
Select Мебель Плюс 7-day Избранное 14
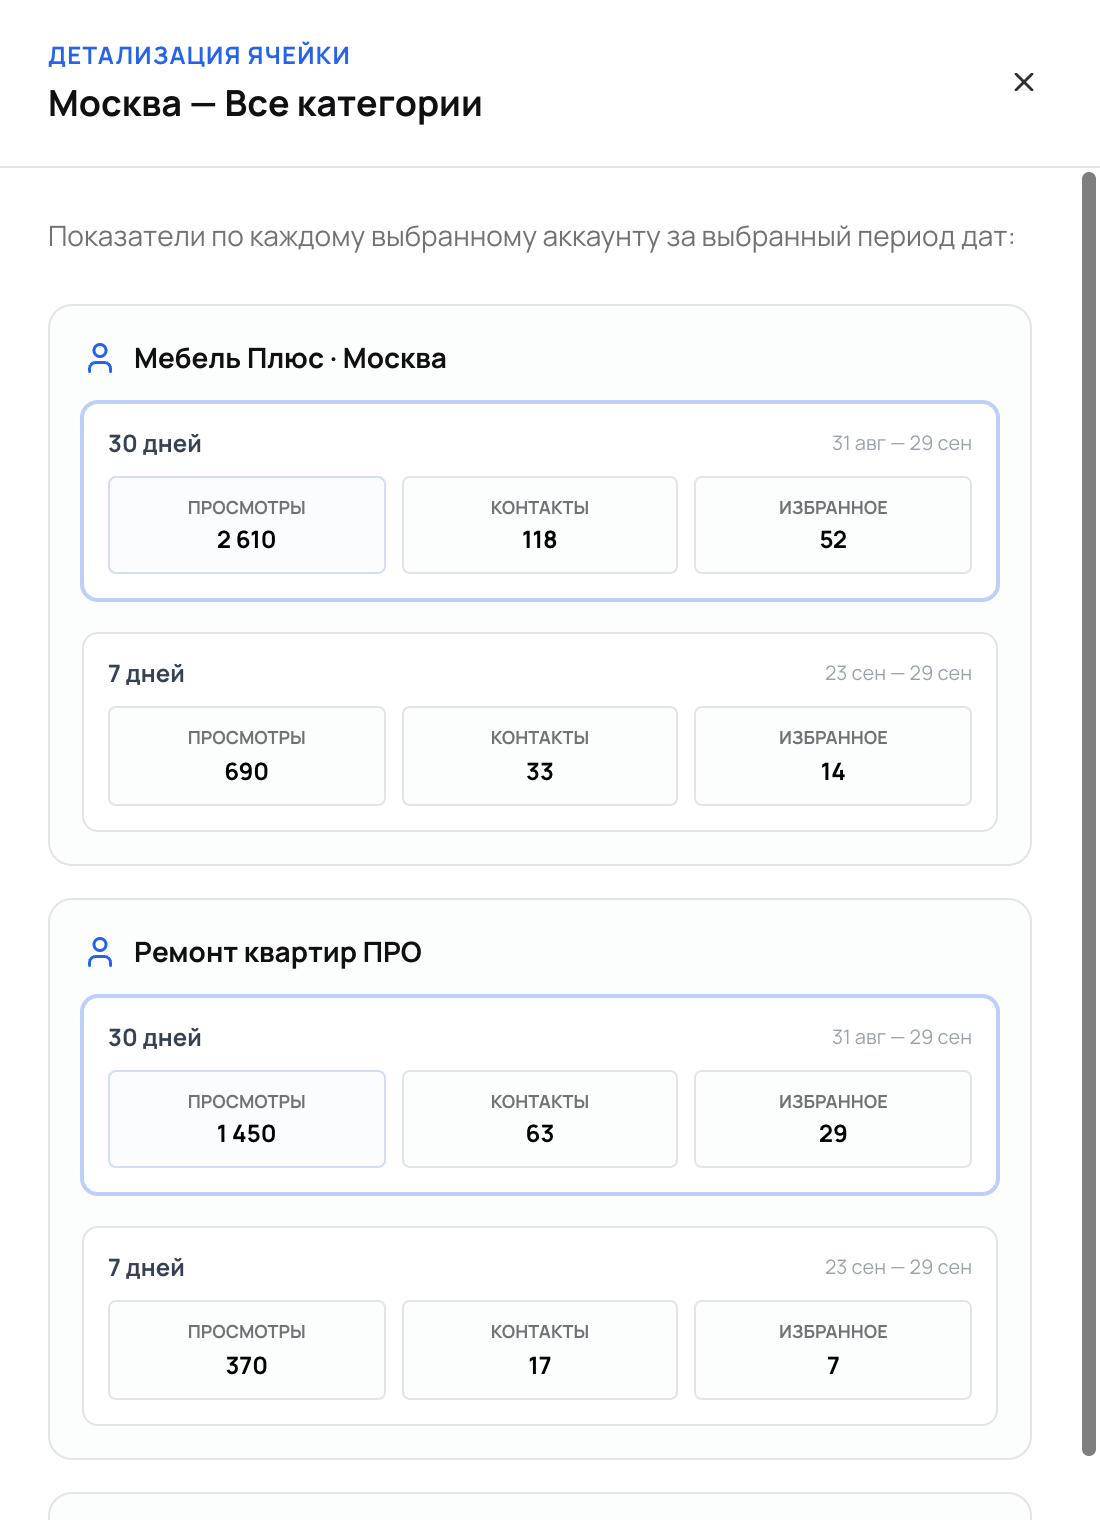coord(833,756)
